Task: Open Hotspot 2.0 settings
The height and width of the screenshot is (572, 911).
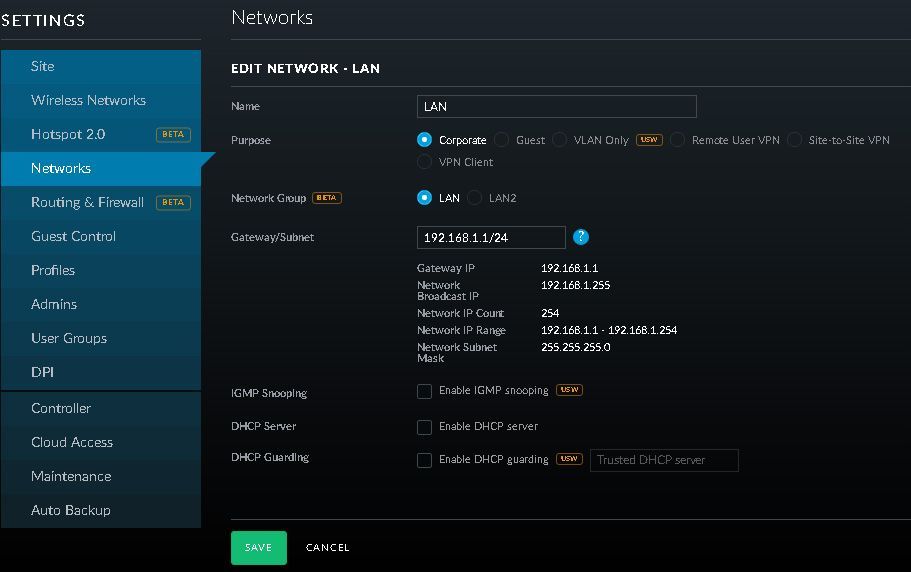Action: click(68, 134)
